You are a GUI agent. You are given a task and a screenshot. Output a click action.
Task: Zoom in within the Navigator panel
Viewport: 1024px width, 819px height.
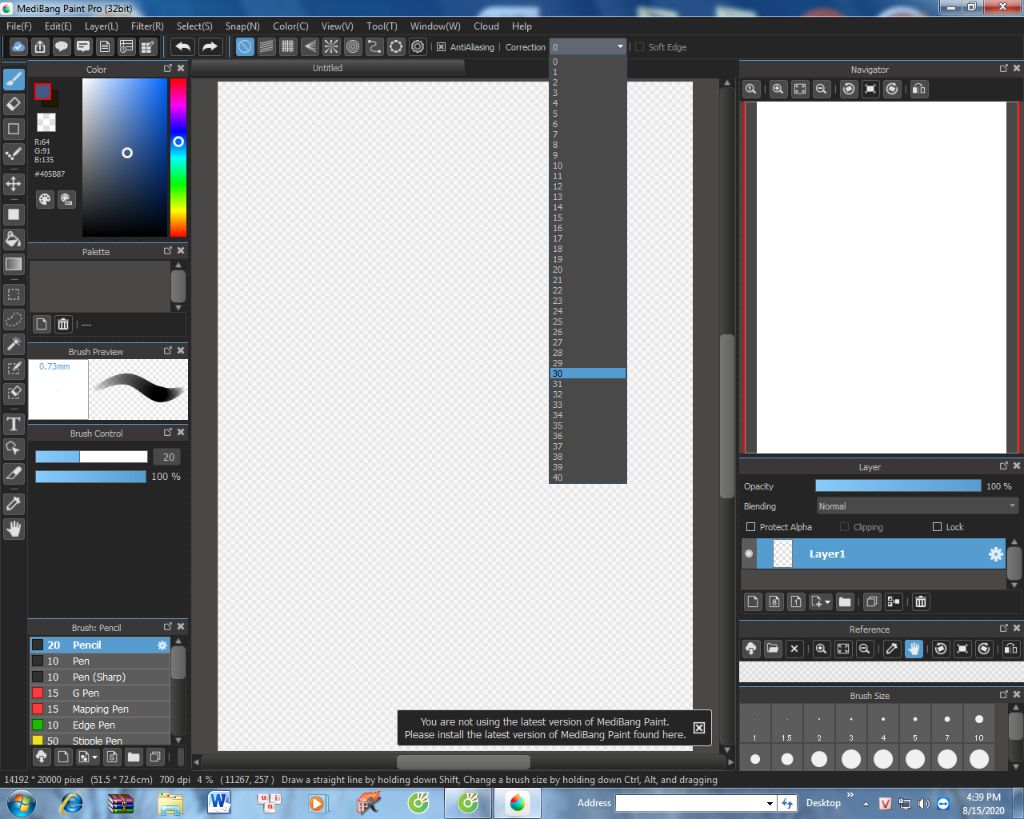tap(778, 89)
